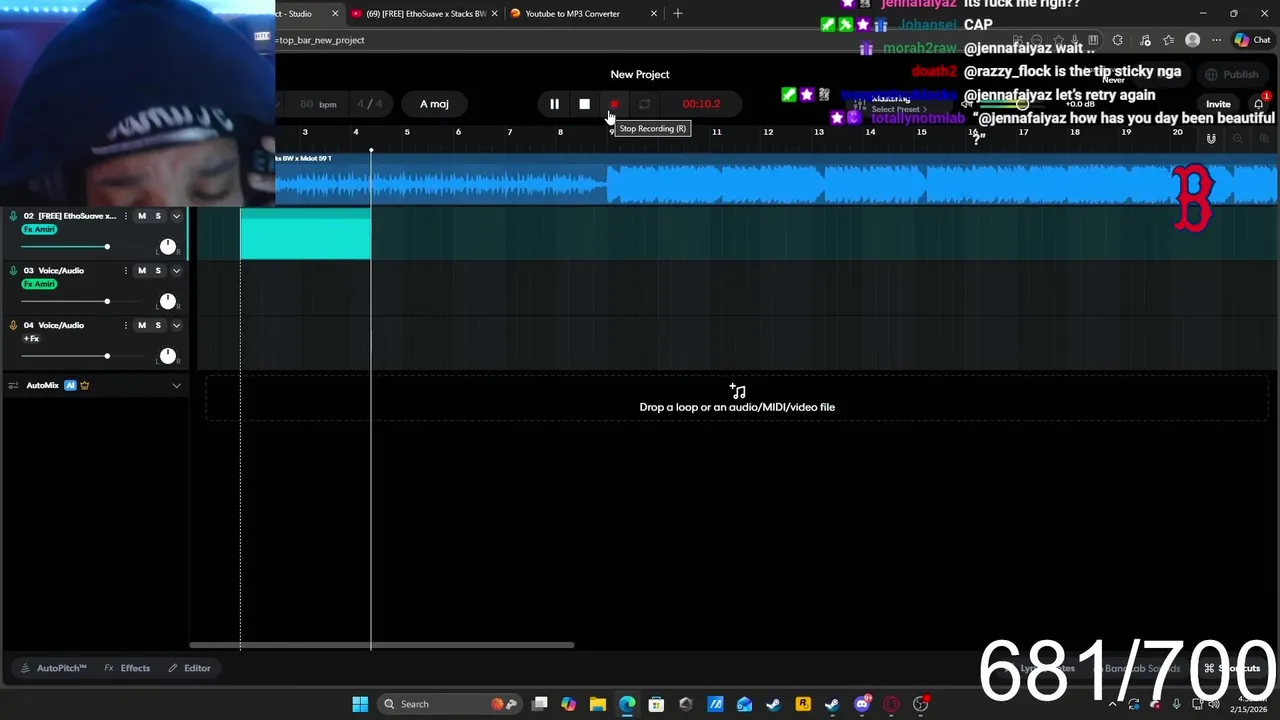Image resolution: width=1280 pixels, height=720 pixels.
Task: Open Opera GX from taskbar
Action: [x=891, y=704]
